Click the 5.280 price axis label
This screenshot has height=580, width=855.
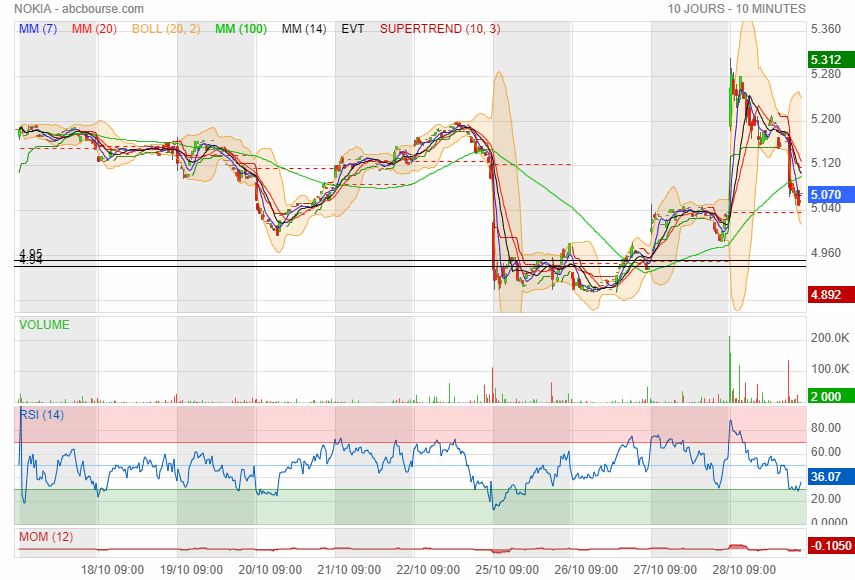coord(826,74)
